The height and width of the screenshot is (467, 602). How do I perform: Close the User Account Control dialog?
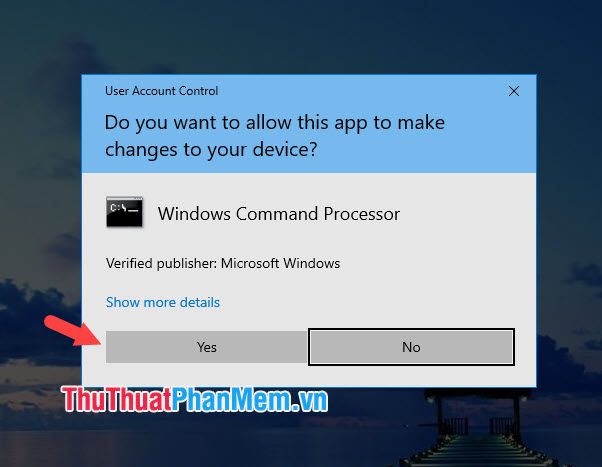(514, 91)
